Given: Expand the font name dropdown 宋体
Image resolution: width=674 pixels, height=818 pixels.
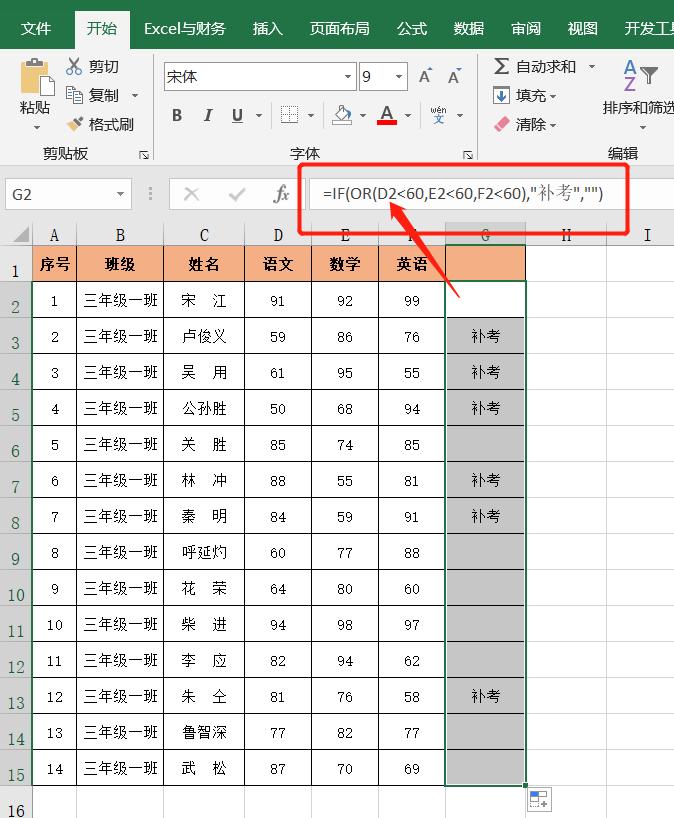Looking at the screenshot, I should 348,77.
